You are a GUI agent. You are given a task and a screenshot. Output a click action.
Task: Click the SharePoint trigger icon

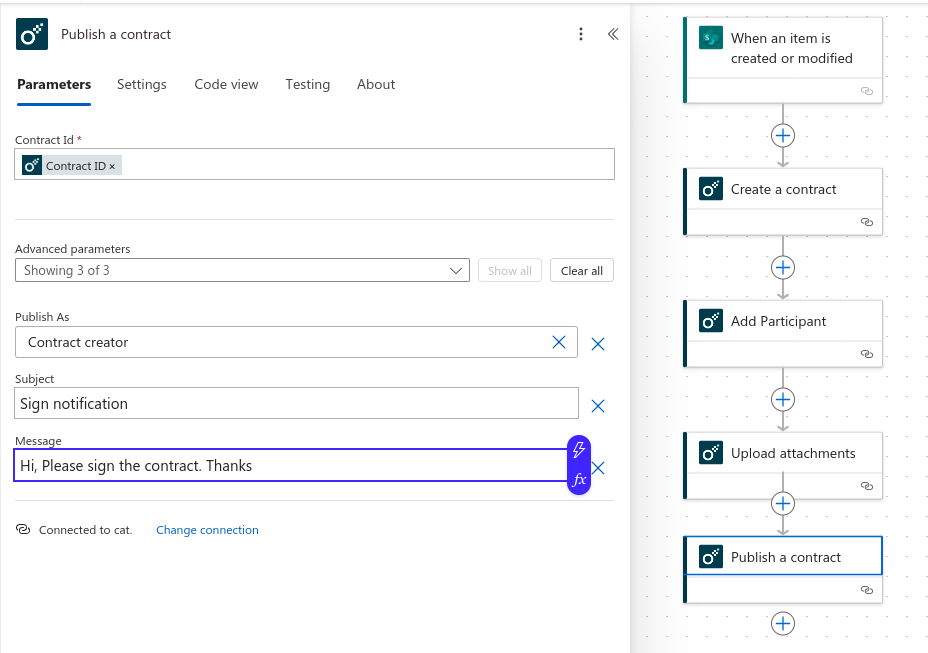(711, 38)
